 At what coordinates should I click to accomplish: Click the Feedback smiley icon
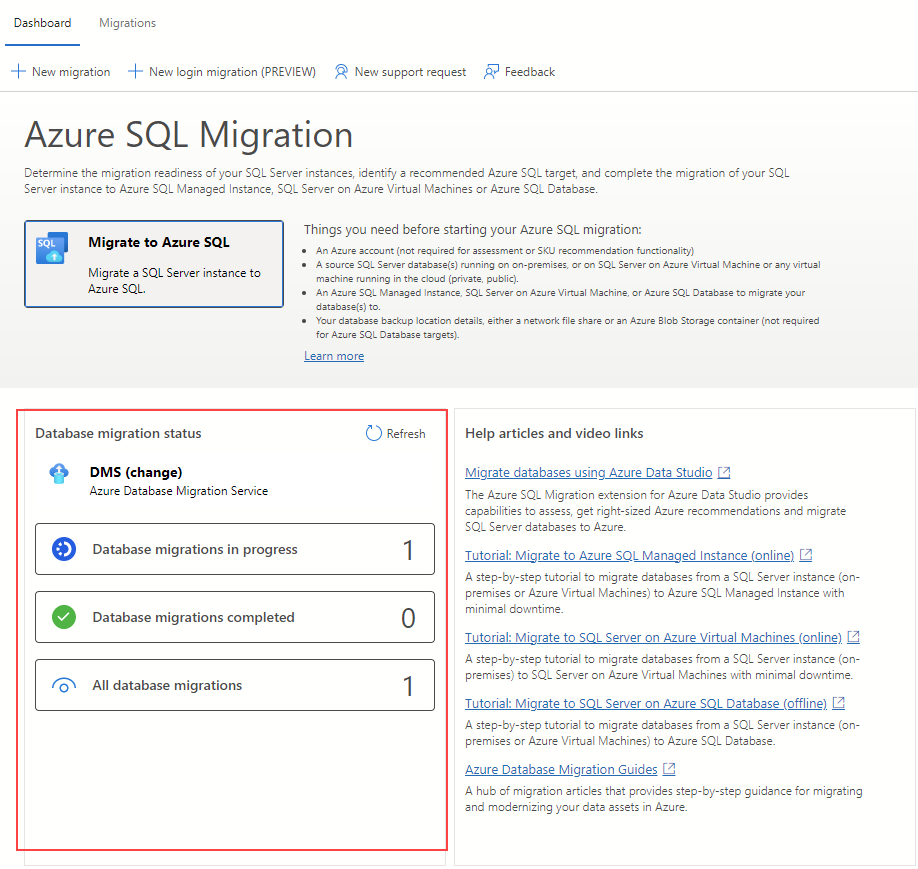(x=490, y=71)
